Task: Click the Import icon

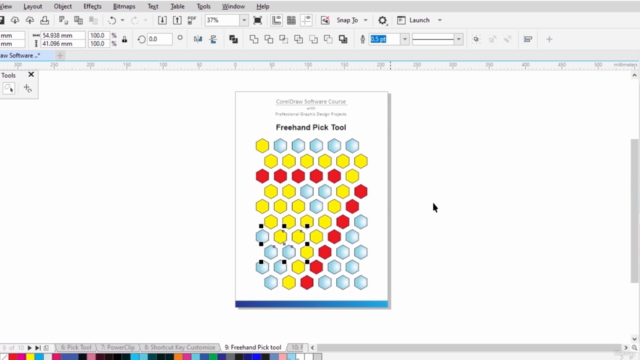Action: 162,20
